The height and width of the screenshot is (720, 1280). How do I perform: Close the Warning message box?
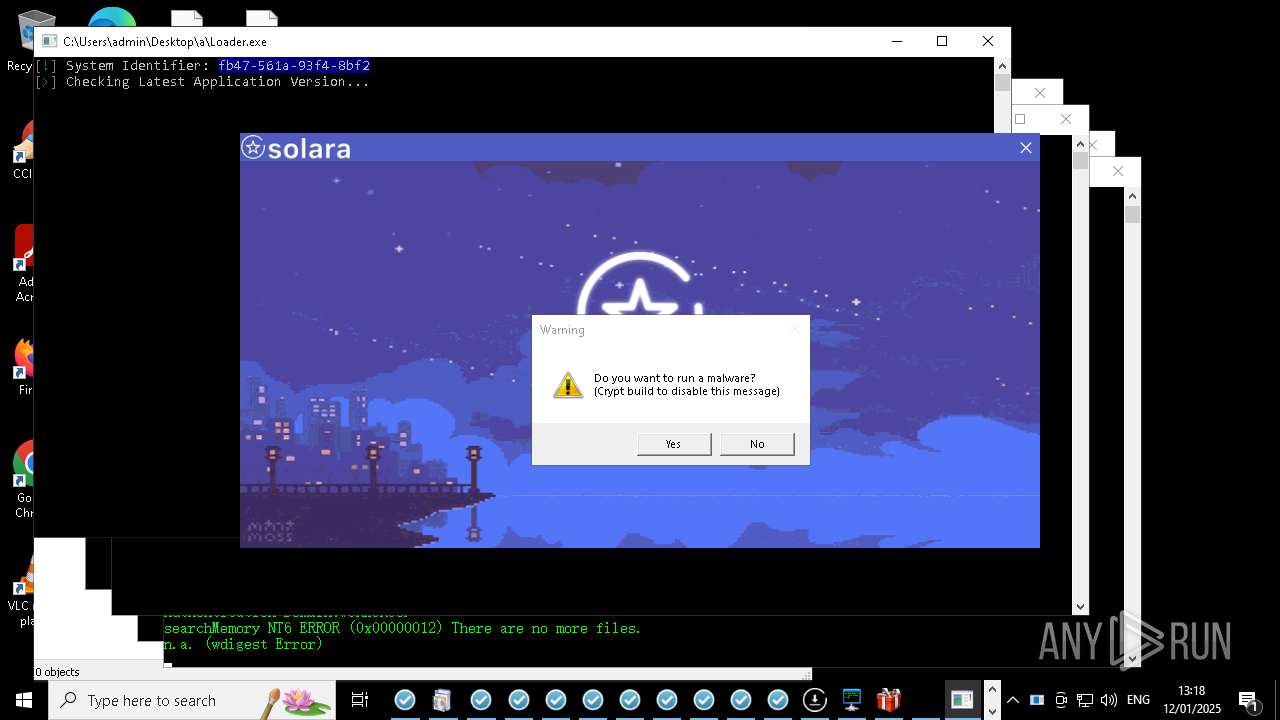pyautogui.click(x=795, y=329)
